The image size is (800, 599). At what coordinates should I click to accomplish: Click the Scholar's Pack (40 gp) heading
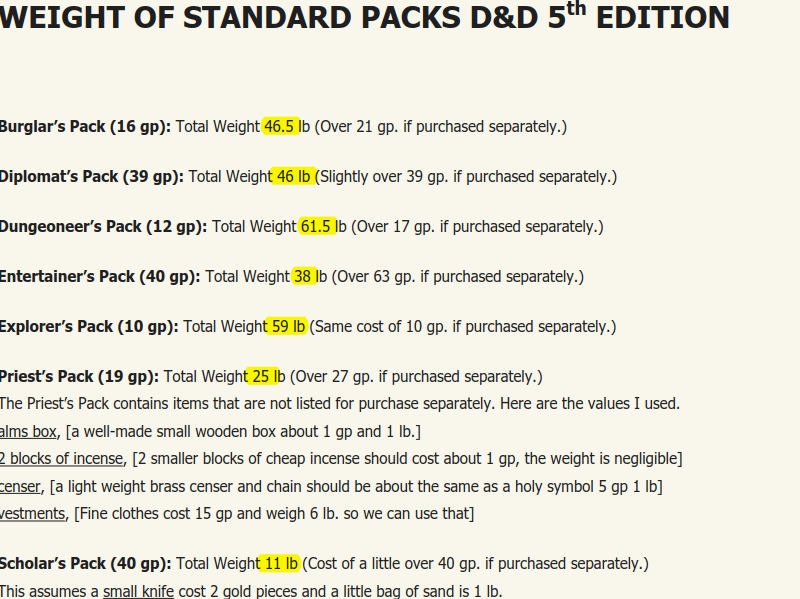[86, 564]
